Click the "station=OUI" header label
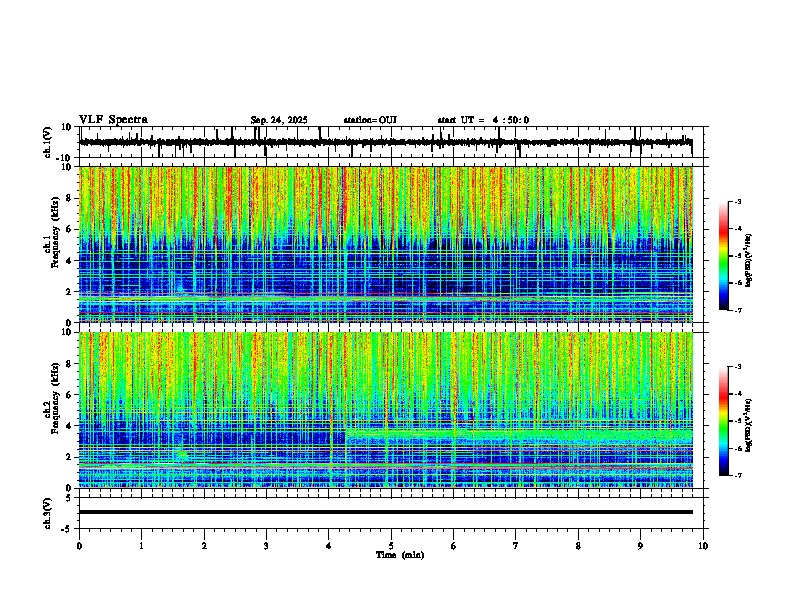792x612 pixels. (370, 120)
